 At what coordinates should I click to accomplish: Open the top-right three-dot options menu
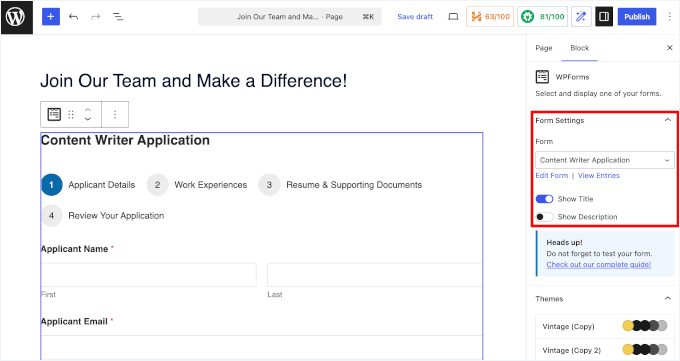click(670, 17)
